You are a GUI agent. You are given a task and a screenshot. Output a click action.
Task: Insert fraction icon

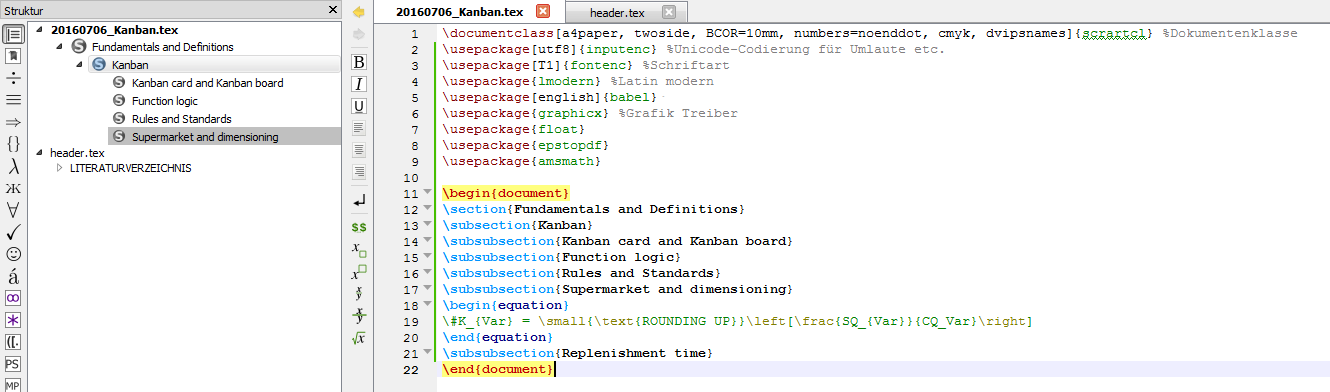(x=359, y=294)
